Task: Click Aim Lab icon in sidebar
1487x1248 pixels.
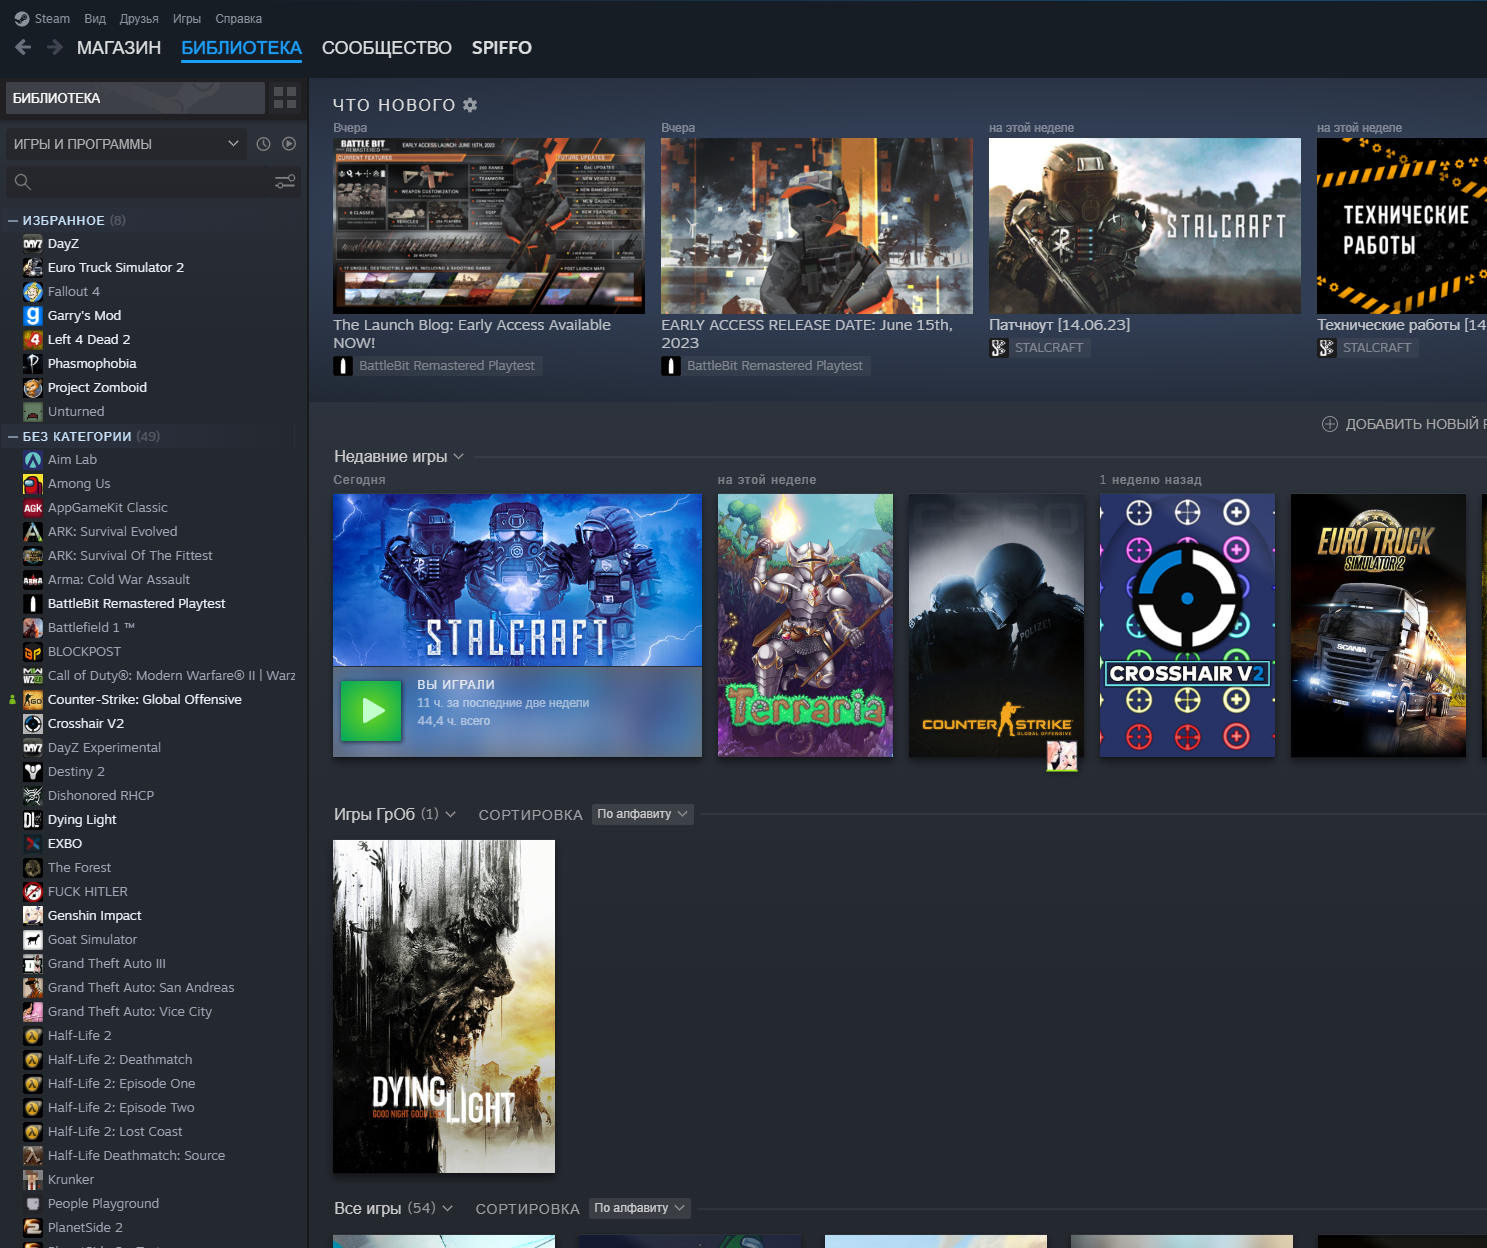Action: [x=33, y=460]
